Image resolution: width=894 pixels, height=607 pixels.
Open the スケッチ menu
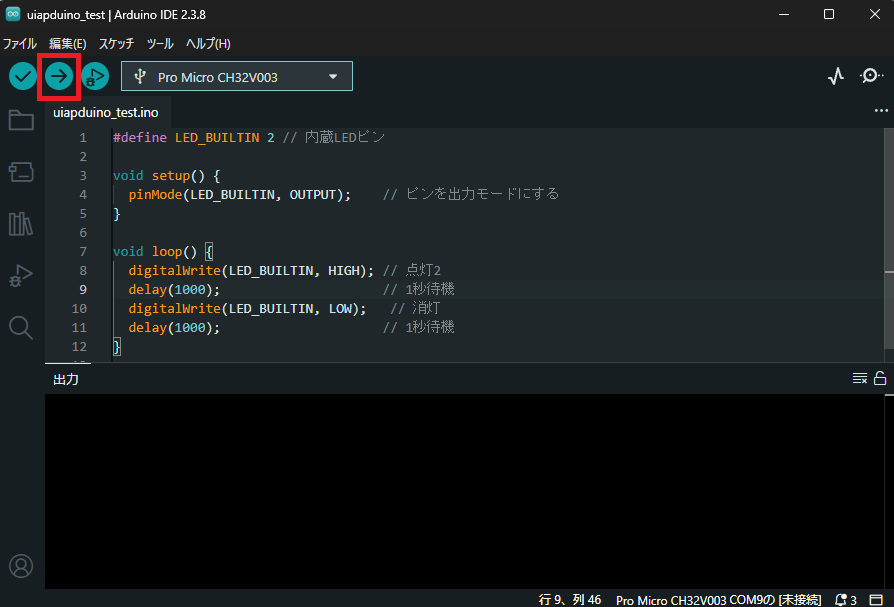(x=116, y=44)
